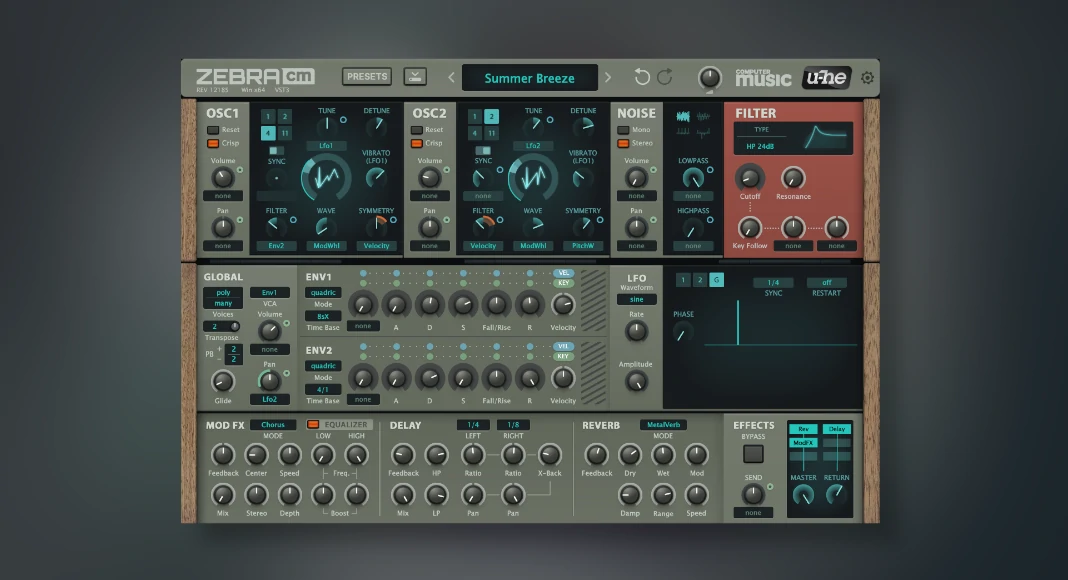
Task: Adjust the LFO Rate knob
Action: click(636, 332)
